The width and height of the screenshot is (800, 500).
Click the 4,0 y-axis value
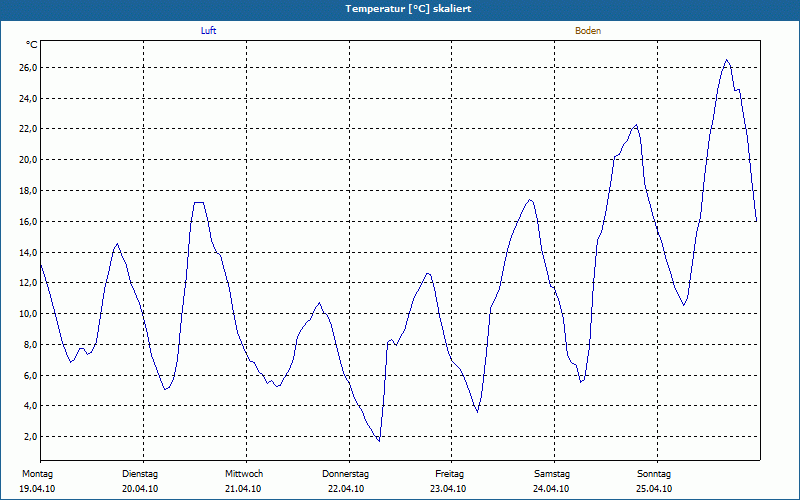point(31,406)
